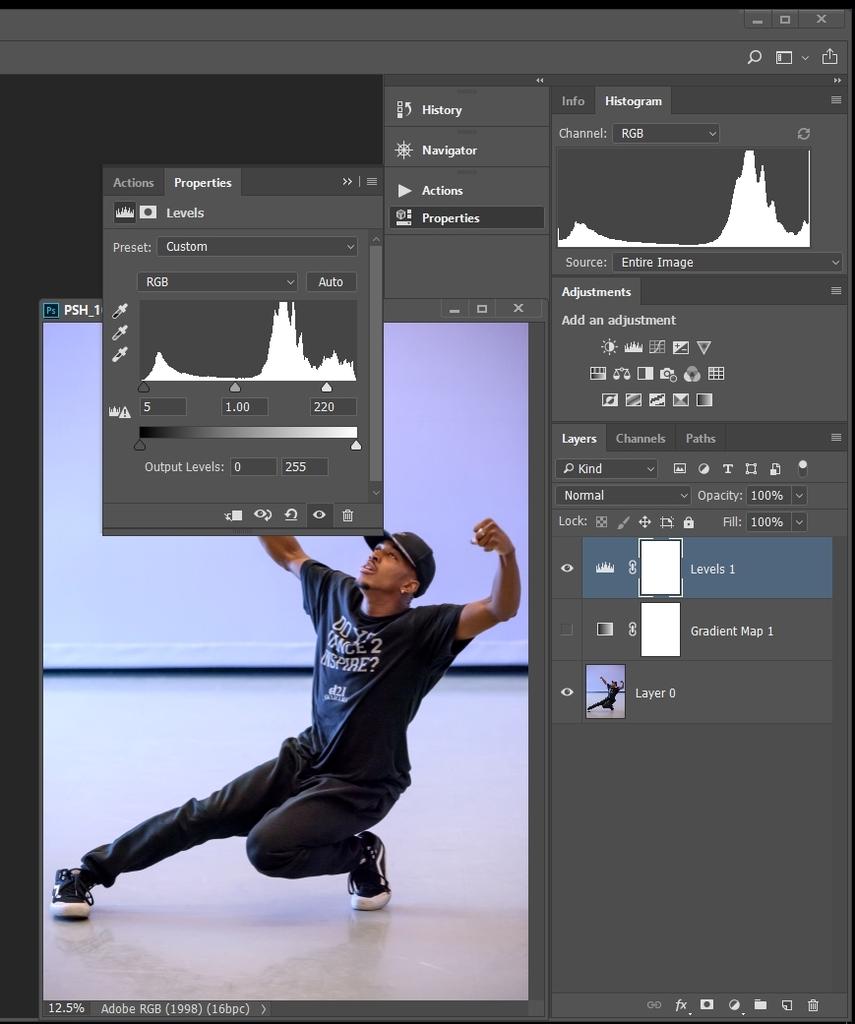Click the midtone input levels slider
Viewport: 855px width, 1024px height.
click(235, 387)
